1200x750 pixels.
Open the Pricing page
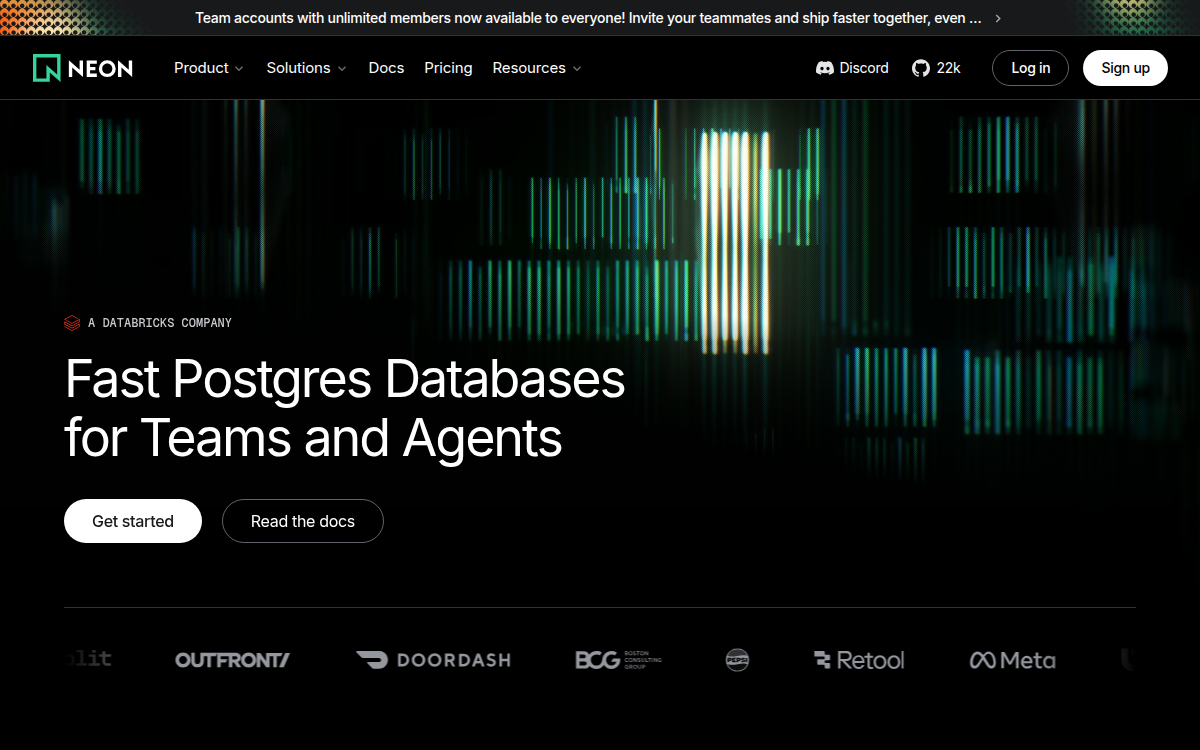click(448, 68)
